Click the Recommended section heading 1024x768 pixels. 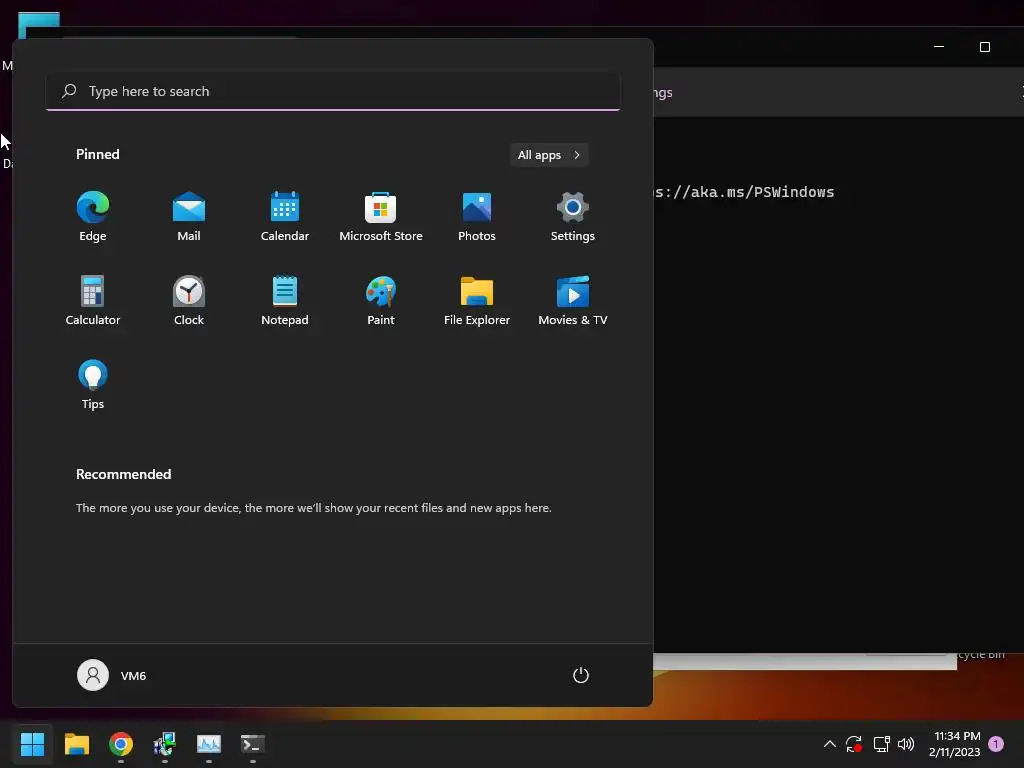point(123,474)
